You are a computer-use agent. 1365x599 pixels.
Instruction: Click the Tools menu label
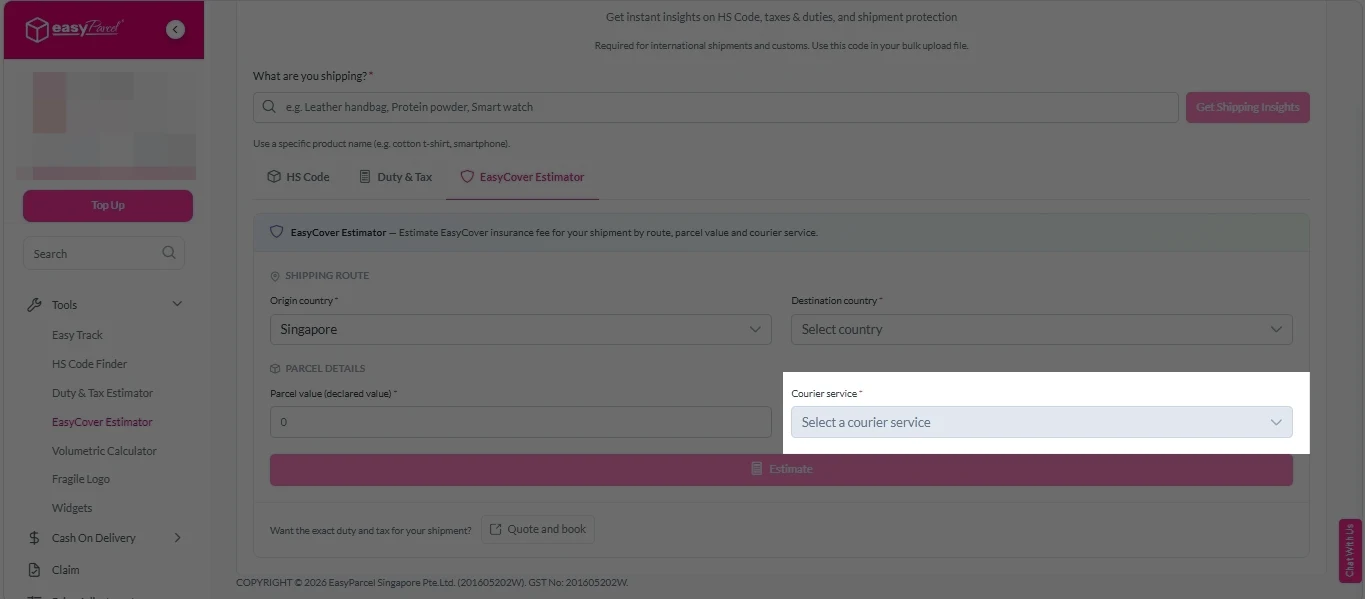(64, 305)
